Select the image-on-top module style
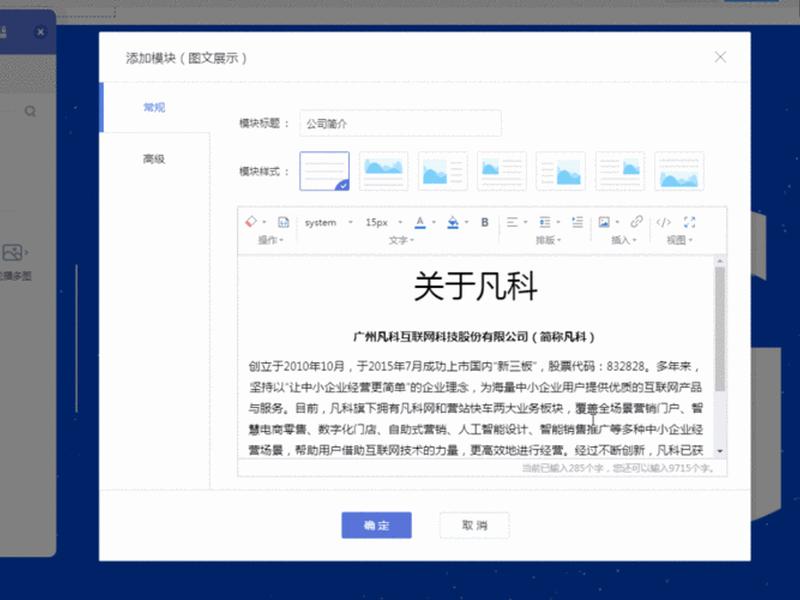This screenshot has width=800, height=600. tap(384, 171)
